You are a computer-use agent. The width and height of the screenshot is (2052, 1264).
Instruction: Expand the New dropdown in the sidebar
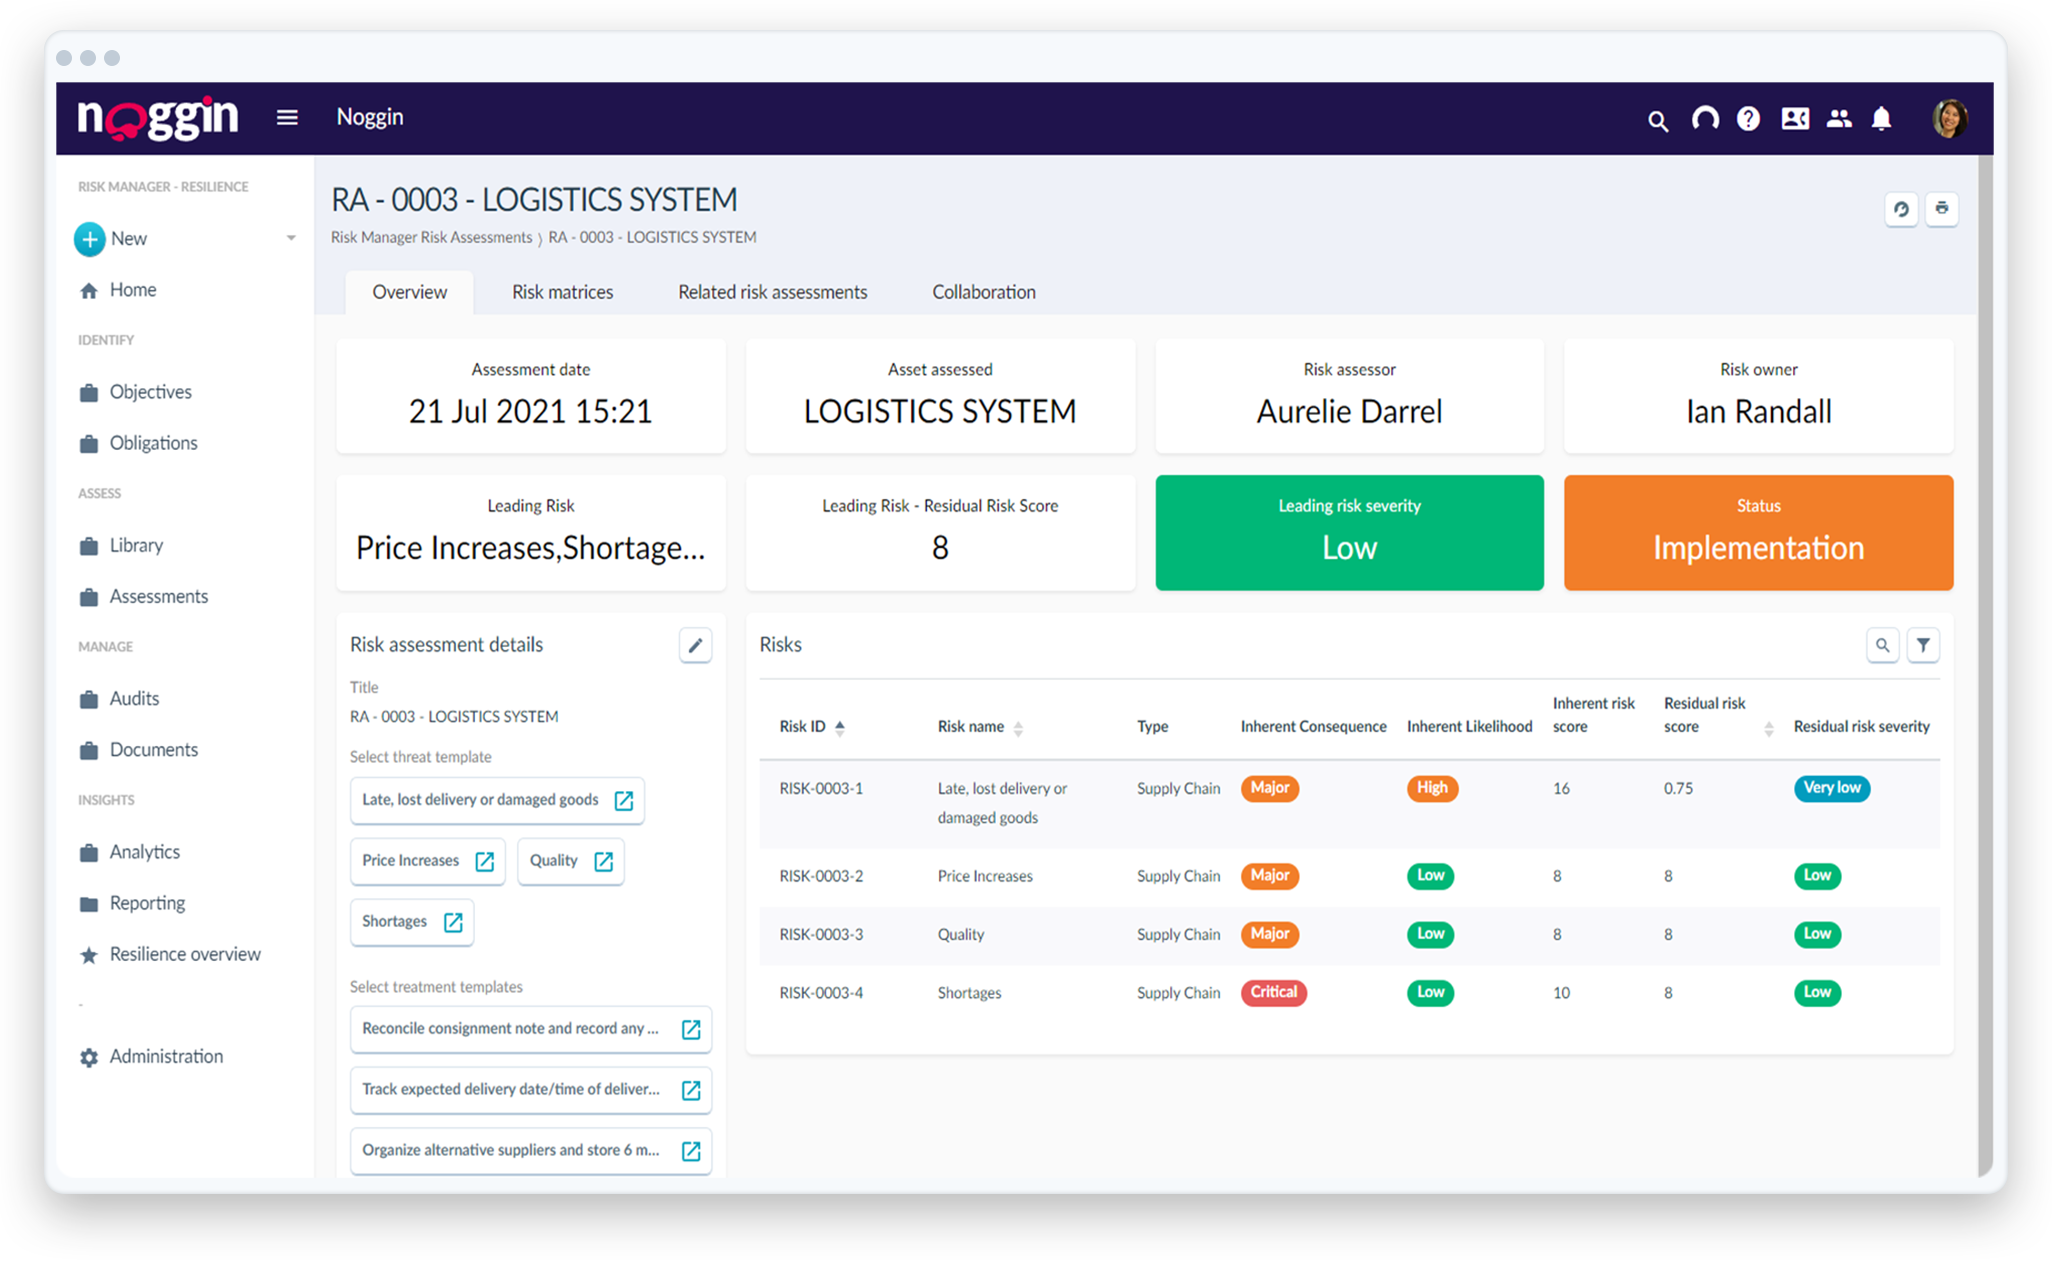coord(291,238)
